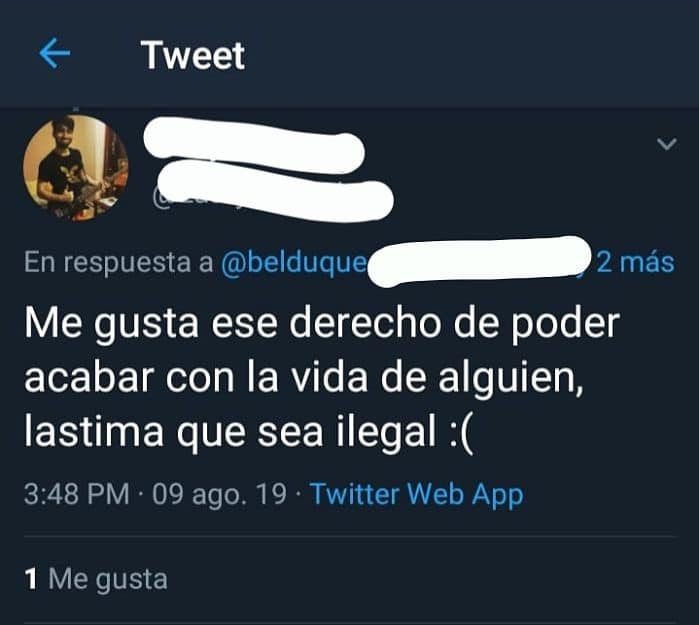The width and height of the screenshot is (699, 625).
Task: Tap the Tweet header title
Action: (193, 55)
